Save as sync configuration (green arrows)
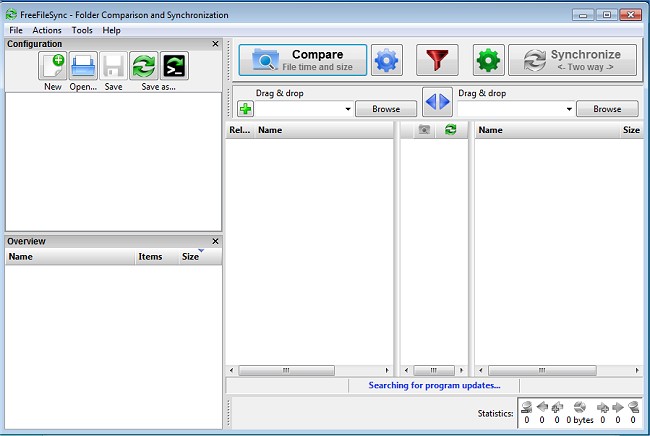This screenshot has height=436, width=650. [143, 65]
